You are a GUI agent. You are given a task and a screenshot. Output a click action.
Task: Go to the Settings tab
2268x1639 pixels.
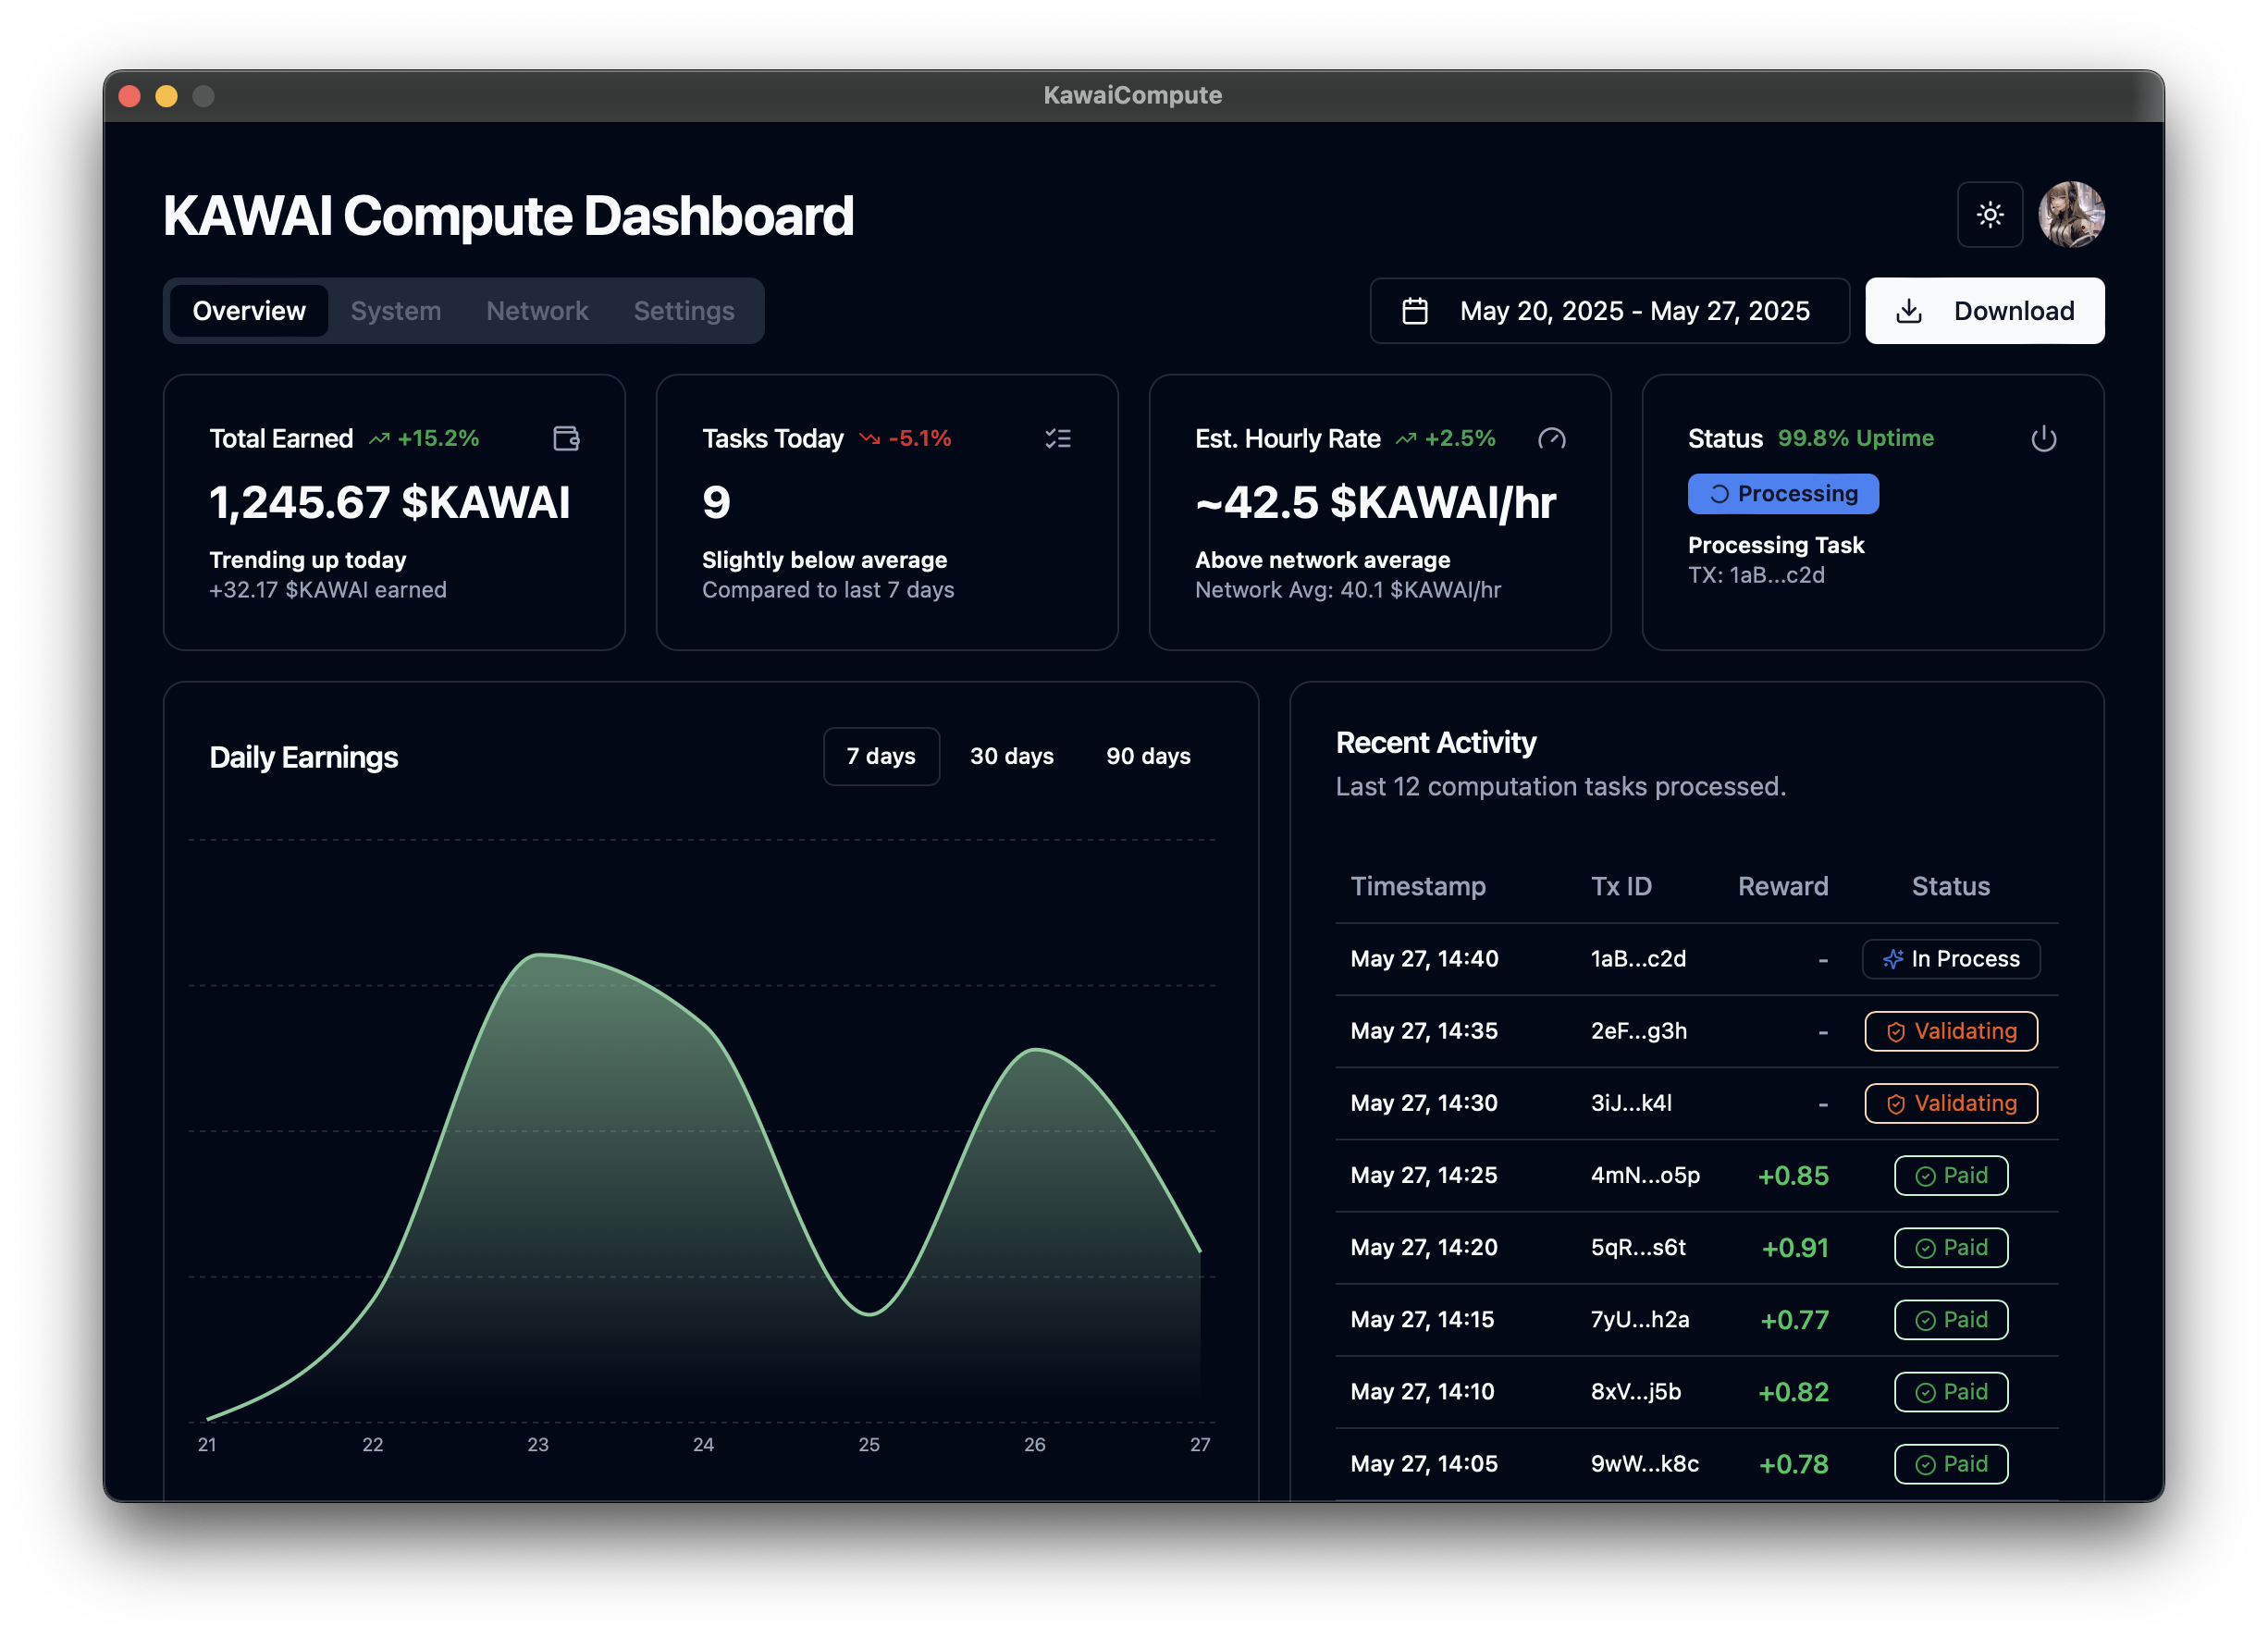684,311
